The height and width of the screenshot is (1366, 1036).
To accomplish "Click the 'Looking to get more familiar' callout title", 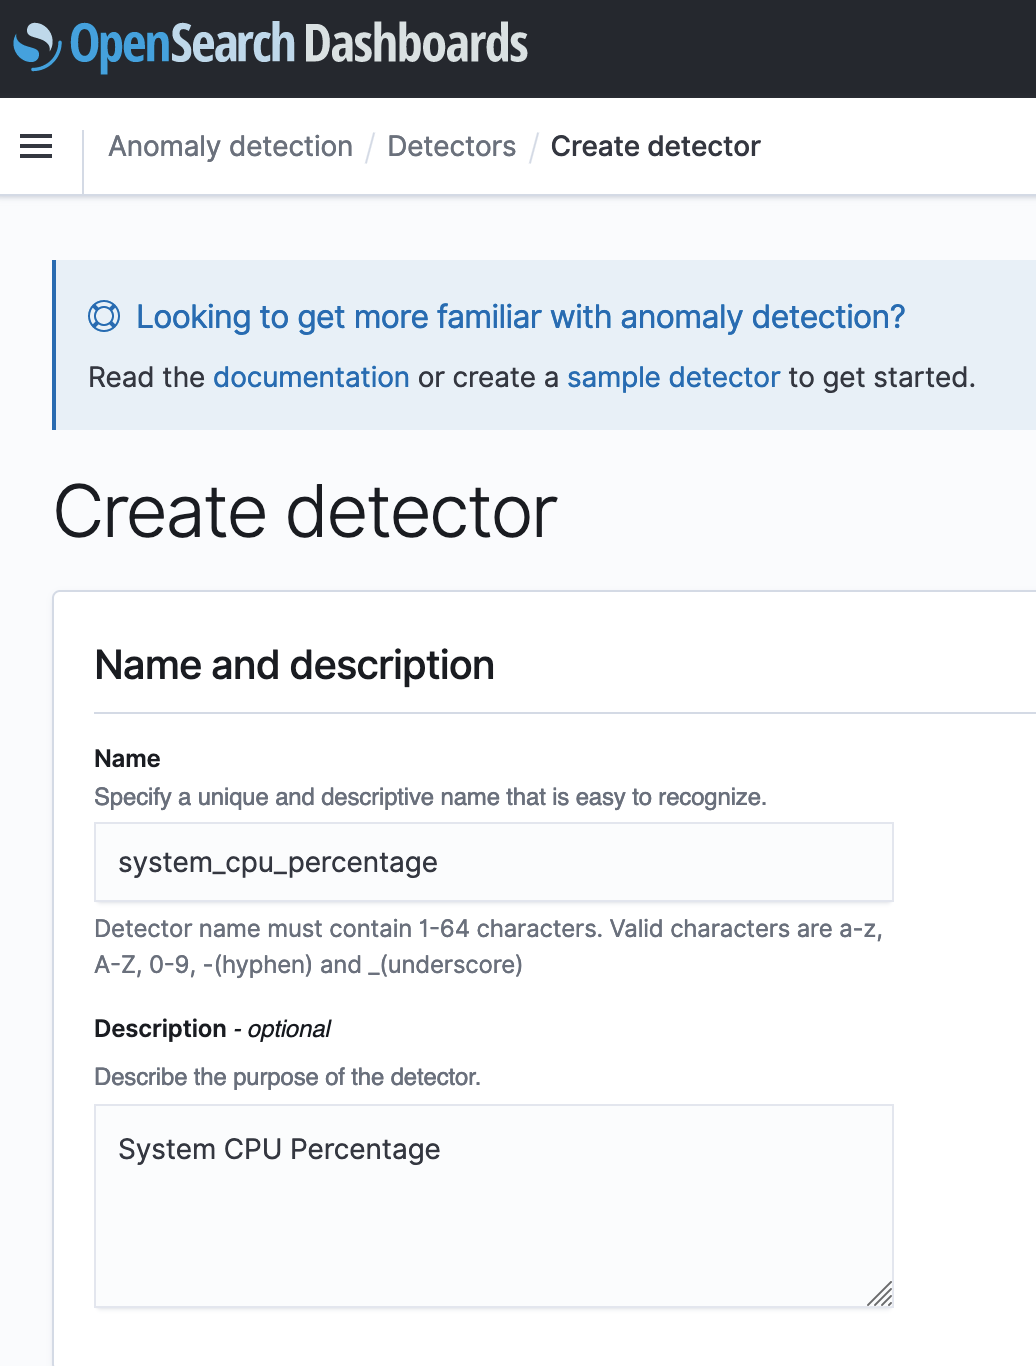I will coord(521,317).
